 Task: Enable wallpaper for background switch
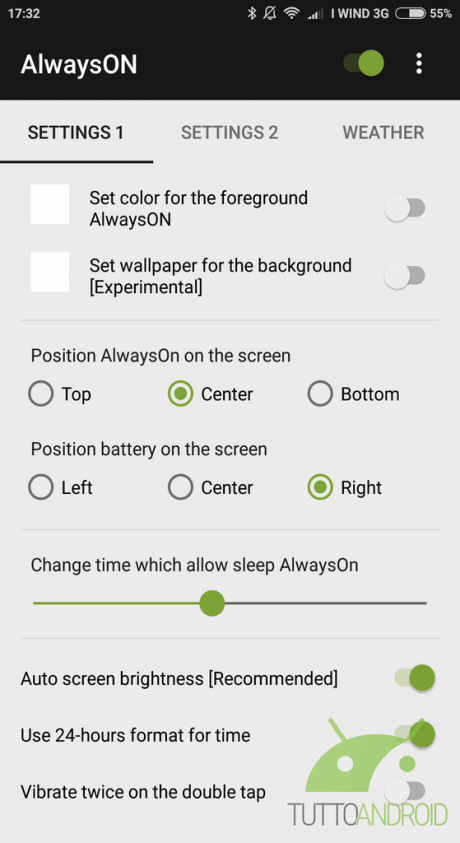[405, 276]
